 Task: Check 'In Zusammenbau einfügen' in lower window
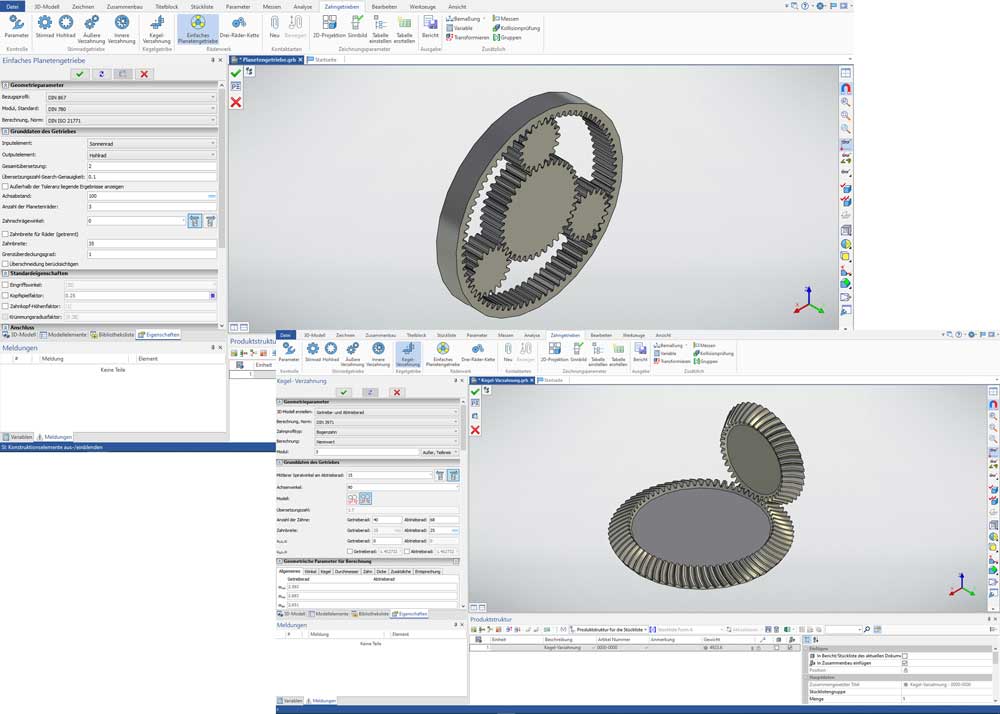(905, 663)
